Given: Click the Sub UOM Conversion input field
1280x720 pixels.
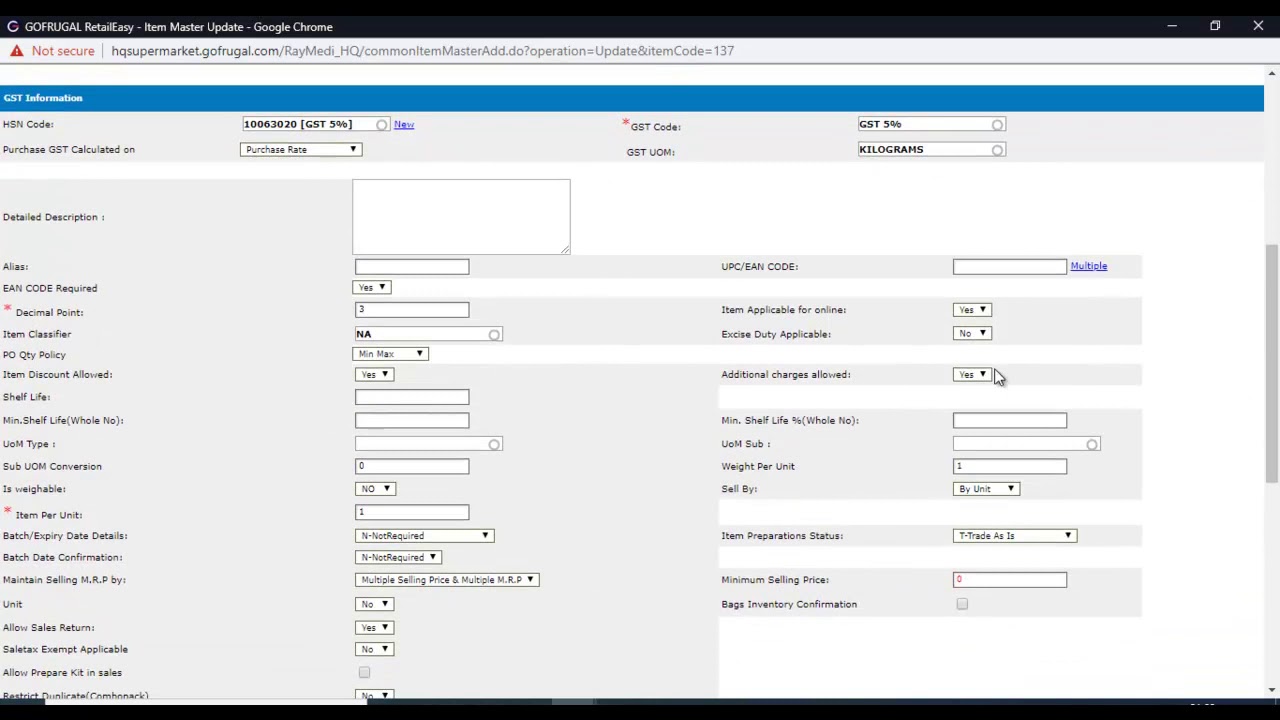Looking at the screenshot, I should click(412, 467).
